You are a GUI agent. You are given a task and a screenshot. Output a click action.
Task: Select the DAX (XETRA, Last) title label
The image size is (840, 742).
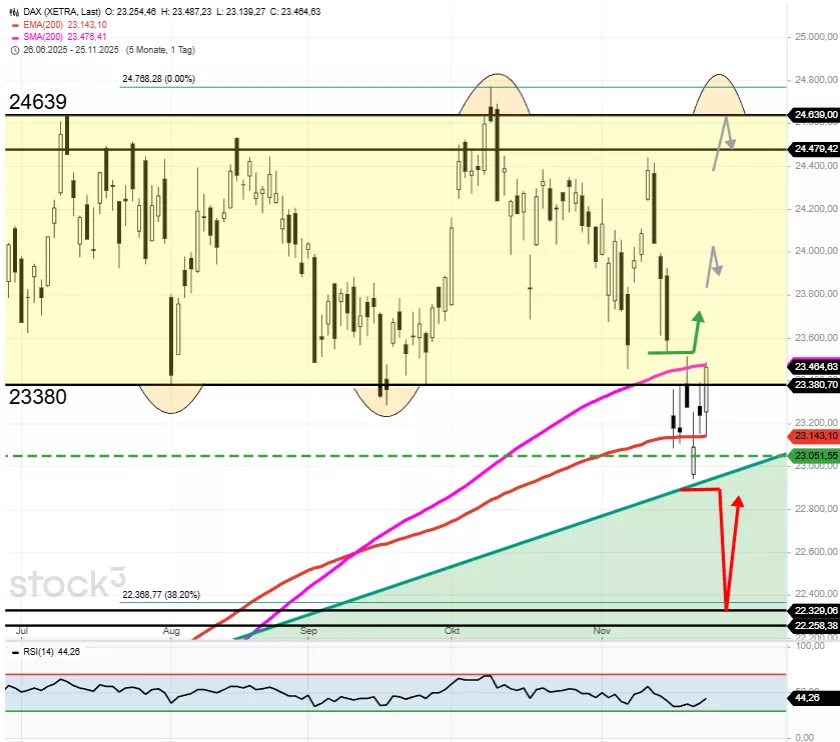pos(66,13)
